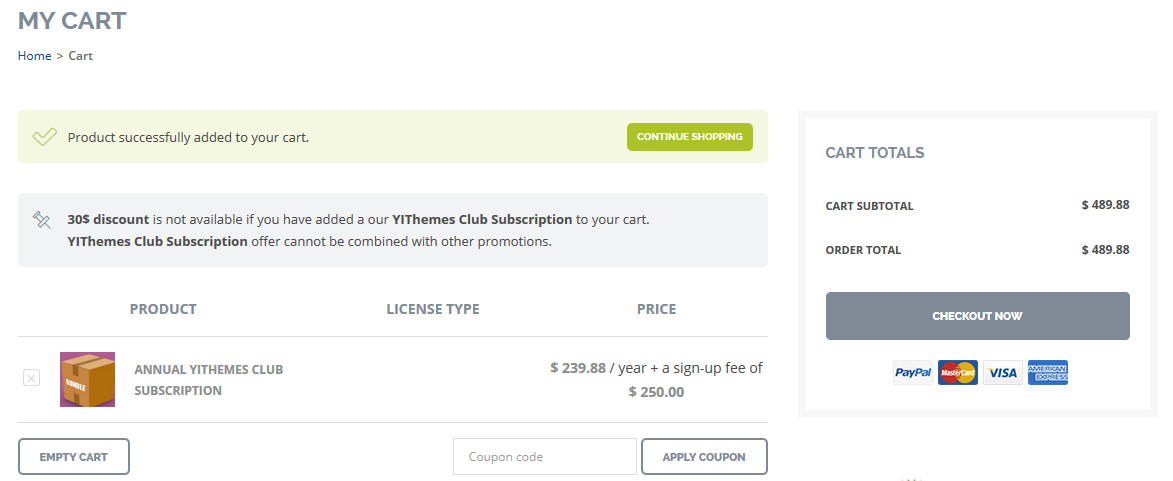Click the Cart Totals heading

[x=874, y=153]
